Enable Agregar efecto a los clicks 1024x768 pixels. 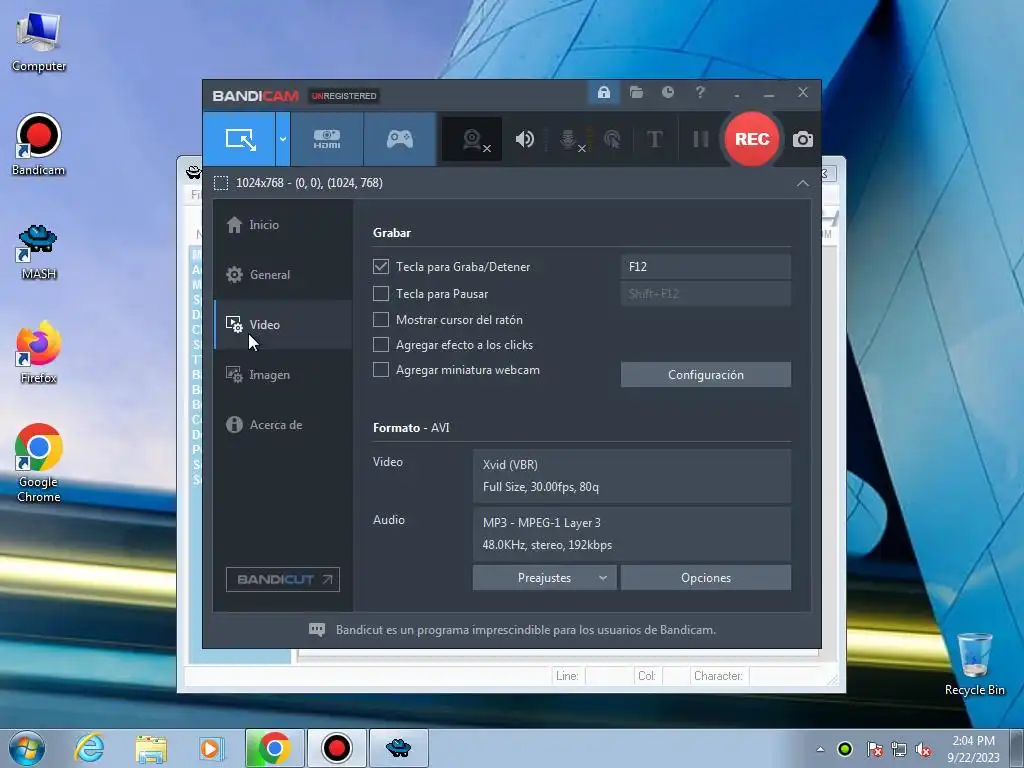point(381,344)
